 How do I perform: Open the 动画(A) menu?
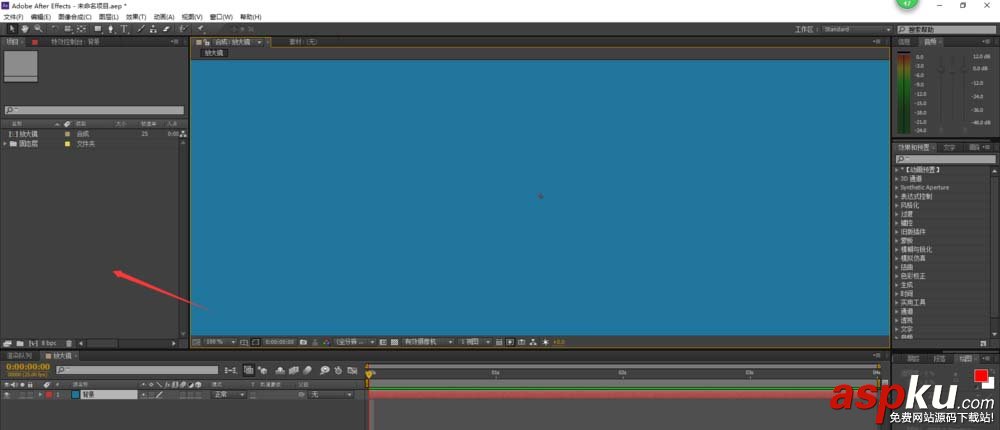click(x=164, y=17)
